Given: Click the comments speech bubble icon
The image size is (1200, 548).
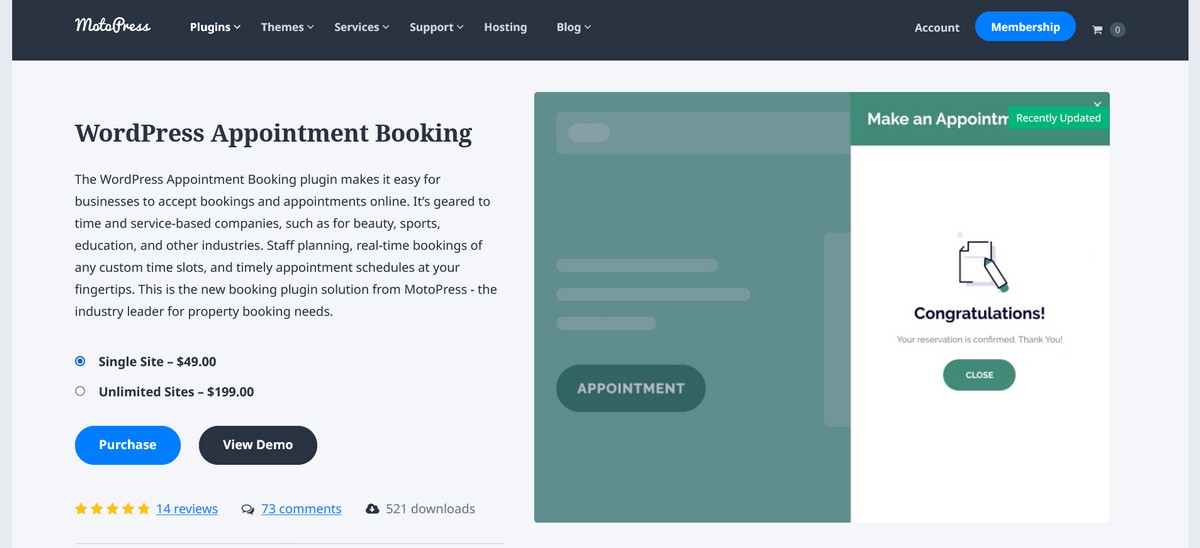Looking at the screenshot, I should 248,509.
